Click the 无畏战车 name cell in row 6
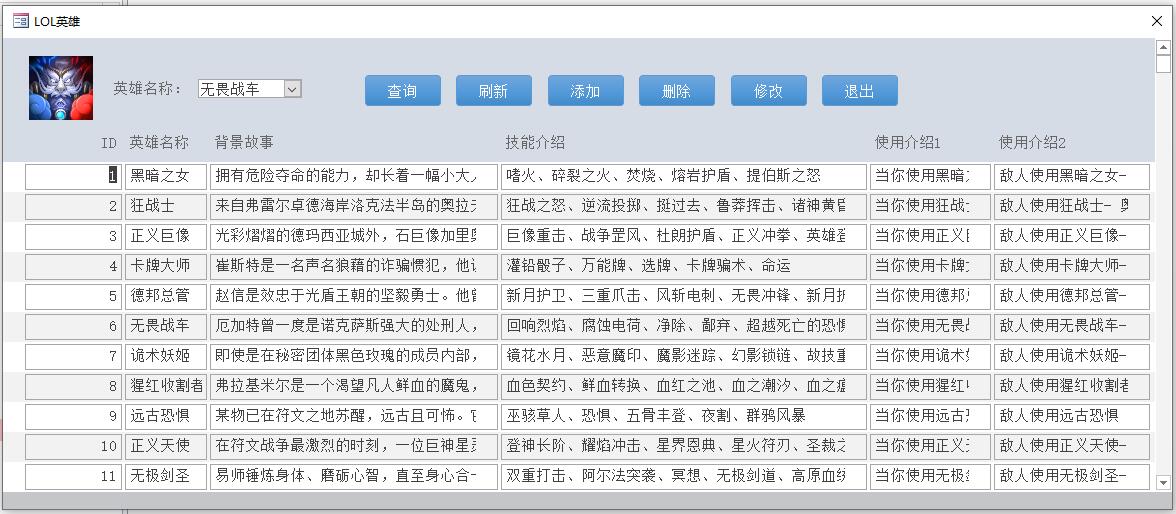Viewport: 1176px width, 514px height. click(166, 326)
